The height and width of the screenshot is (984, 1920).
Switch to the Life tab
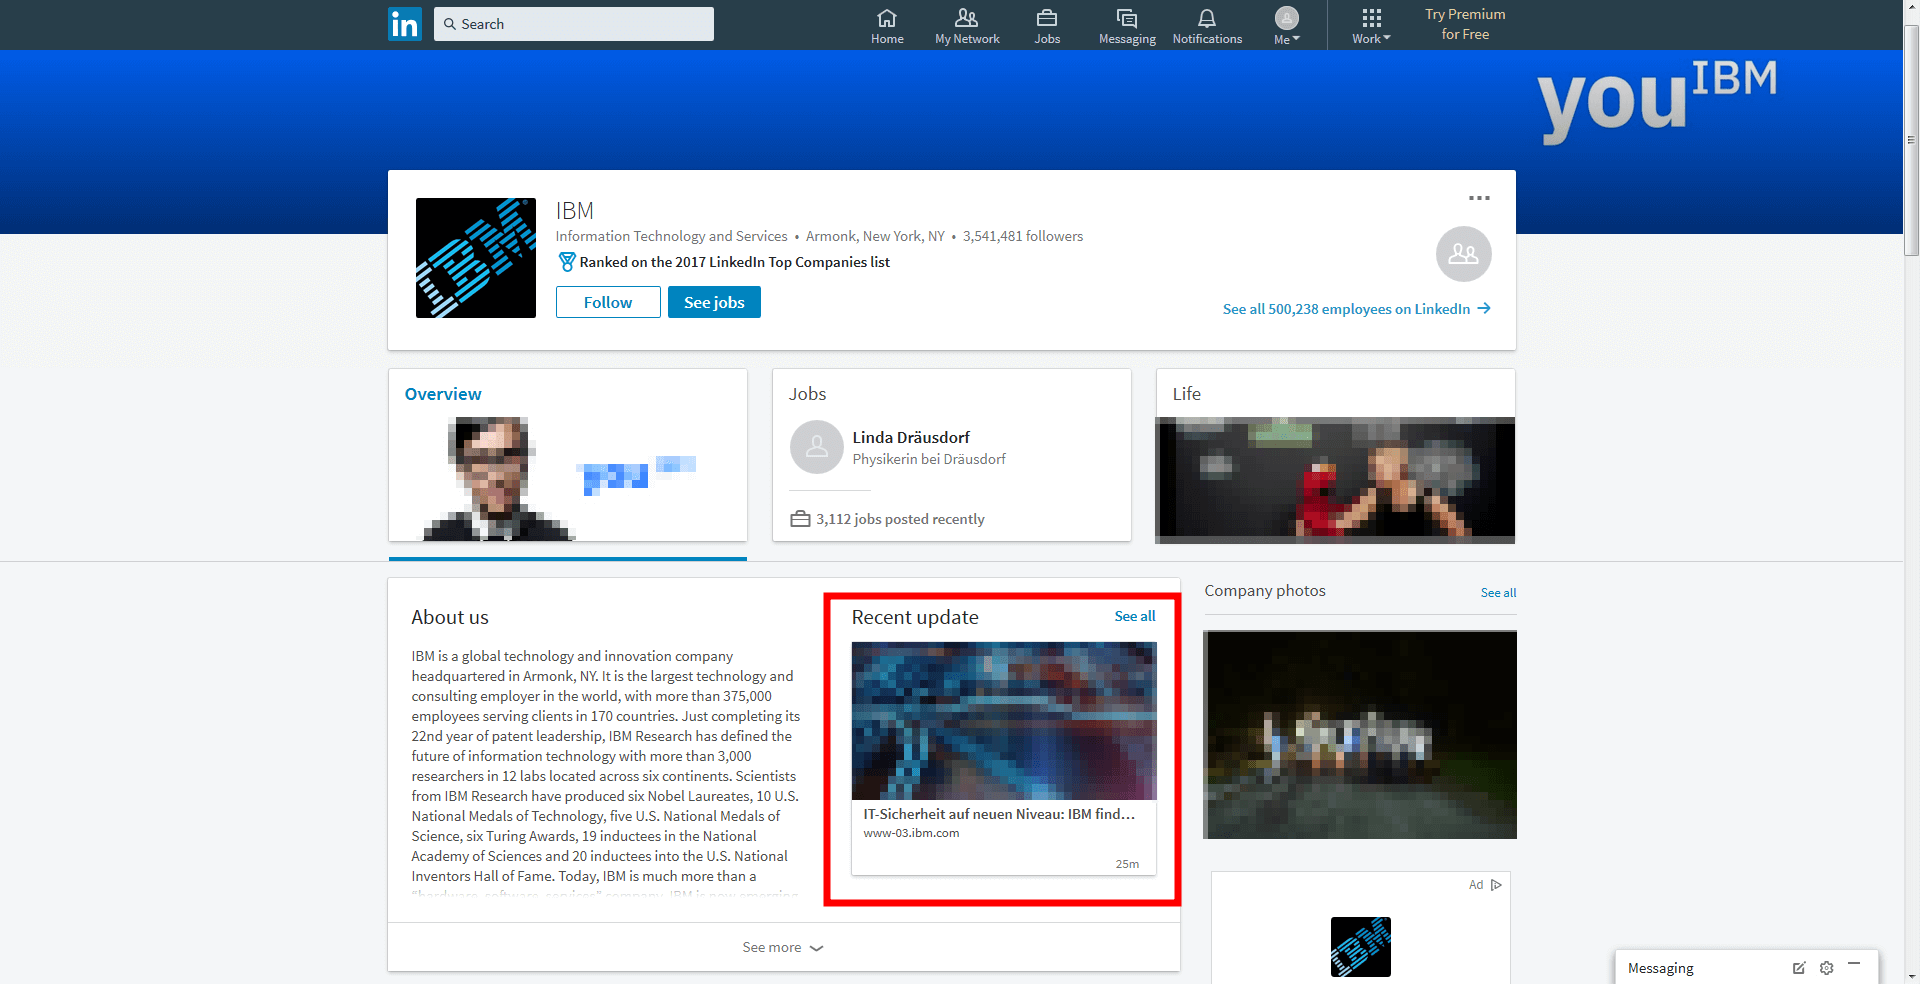point(1186,394)
